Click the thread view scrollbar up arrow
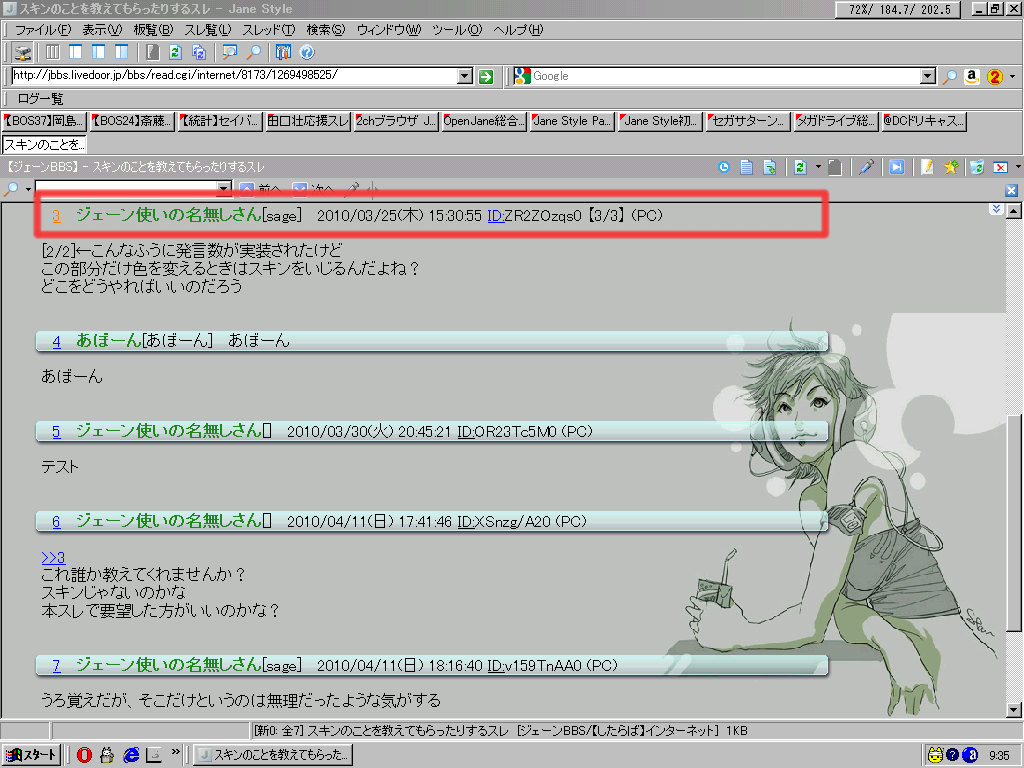Screen dimensions: 1024x768 (1014, 210)
